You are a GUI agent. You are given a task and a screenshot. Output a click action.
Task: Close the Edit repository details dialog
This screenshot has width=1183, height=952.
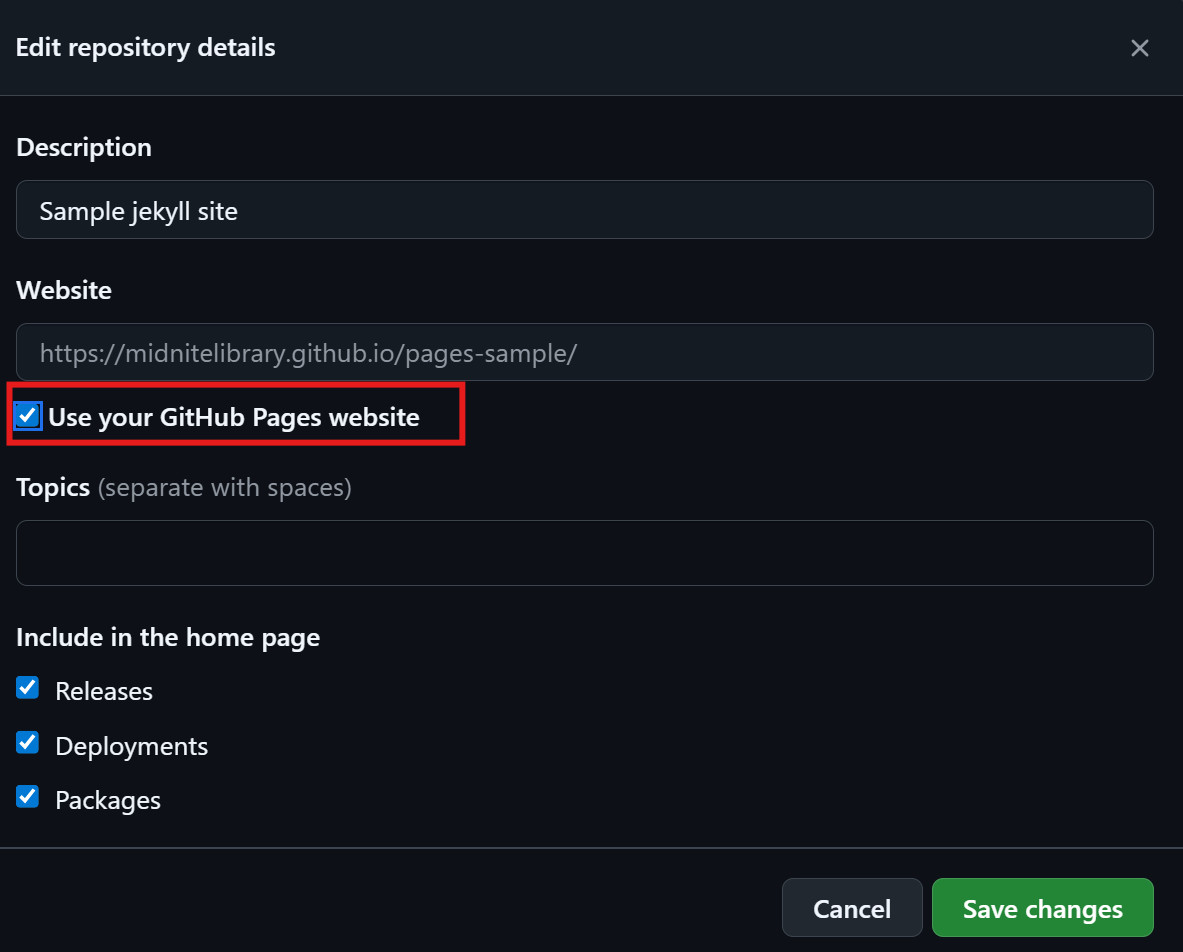click(1139, 48)
